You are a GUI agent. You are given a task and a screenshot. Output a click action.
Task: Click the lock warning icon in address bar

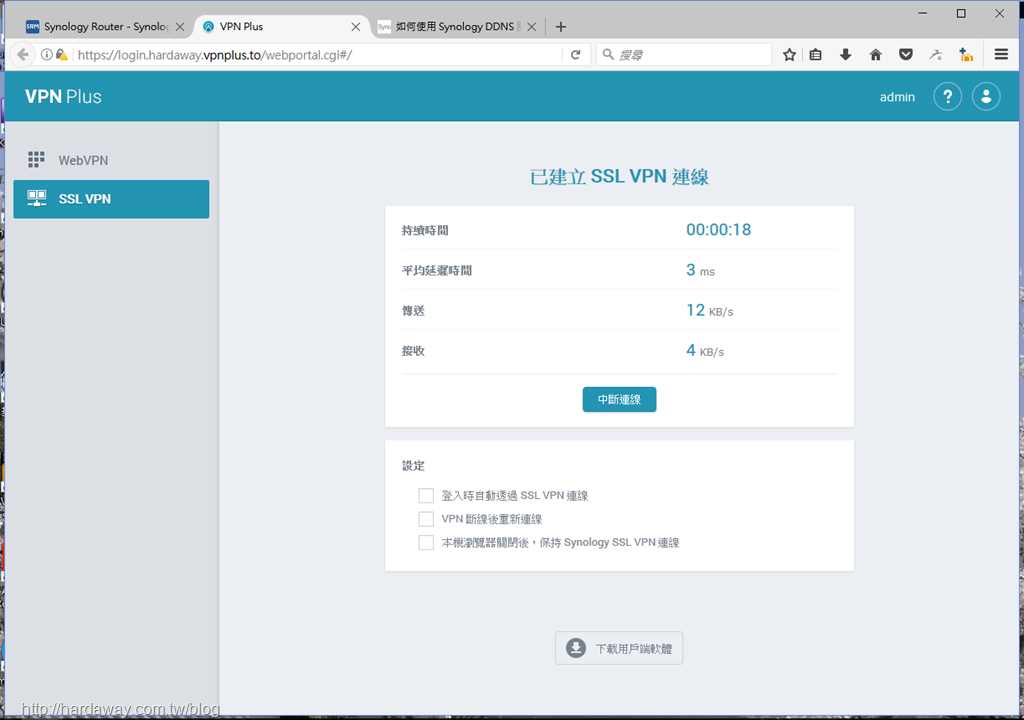[62, 55]
